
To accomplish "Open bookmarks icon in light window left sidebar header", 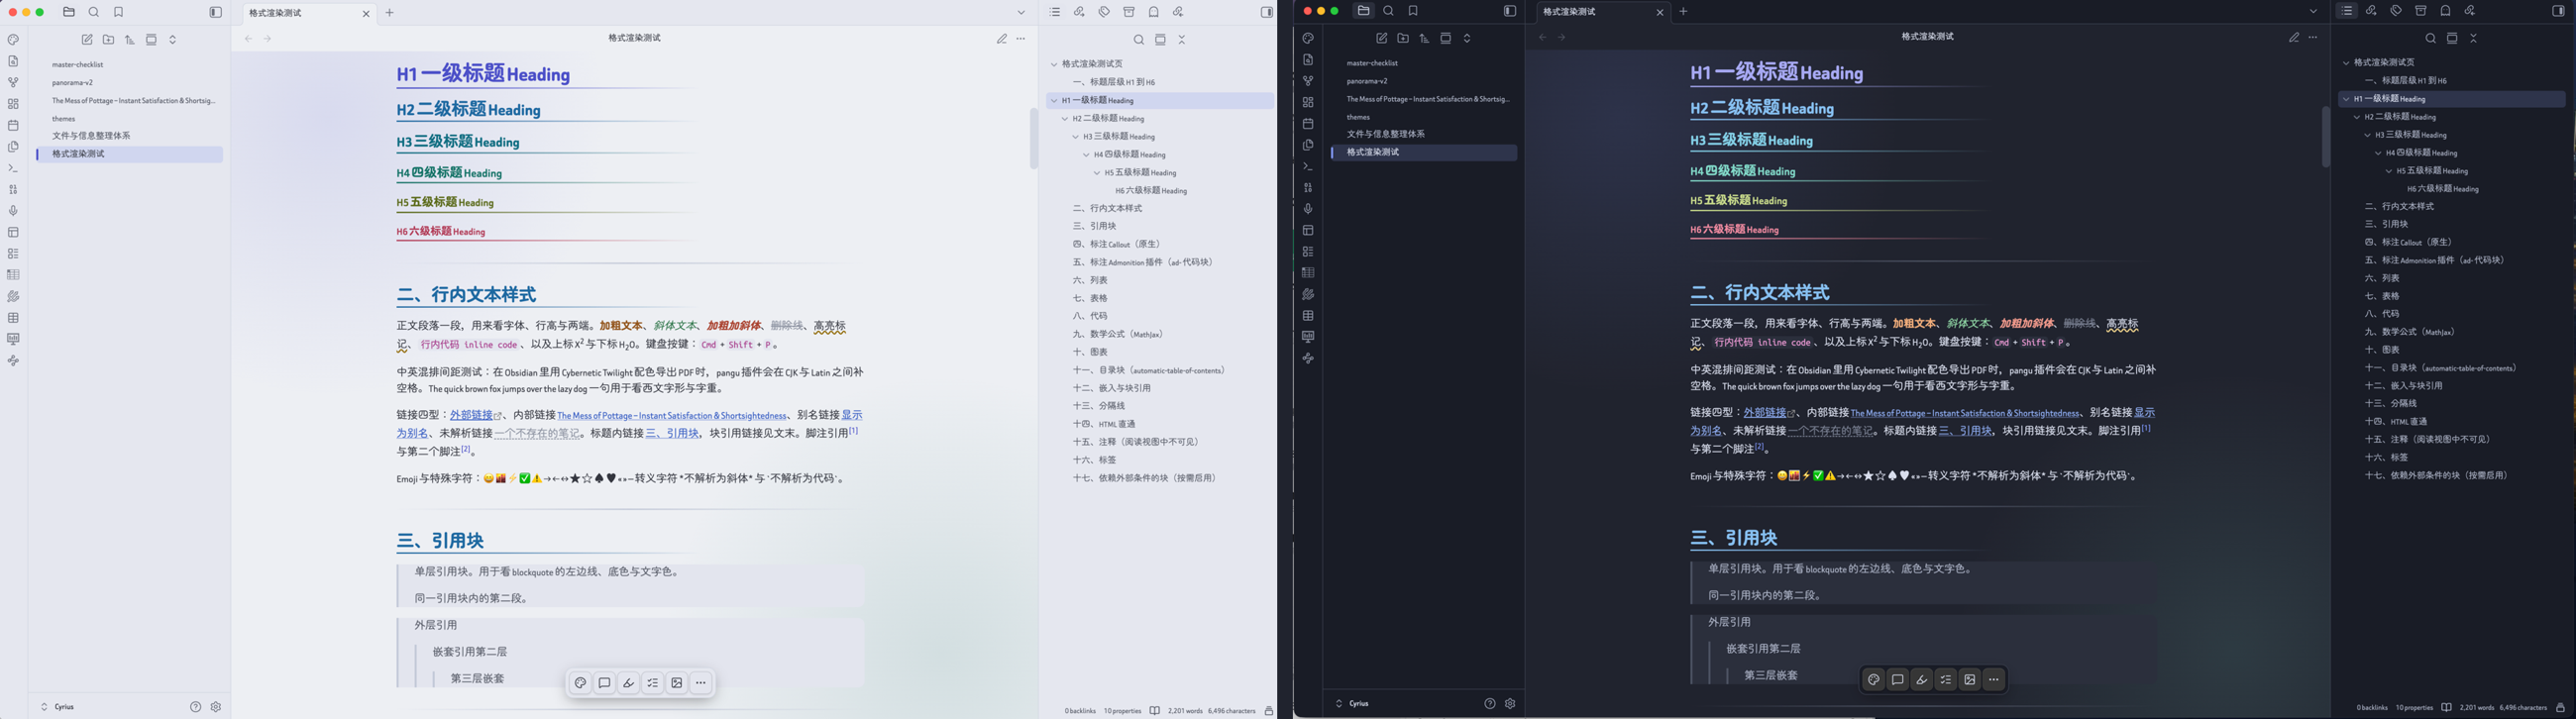I will [119, 13].
